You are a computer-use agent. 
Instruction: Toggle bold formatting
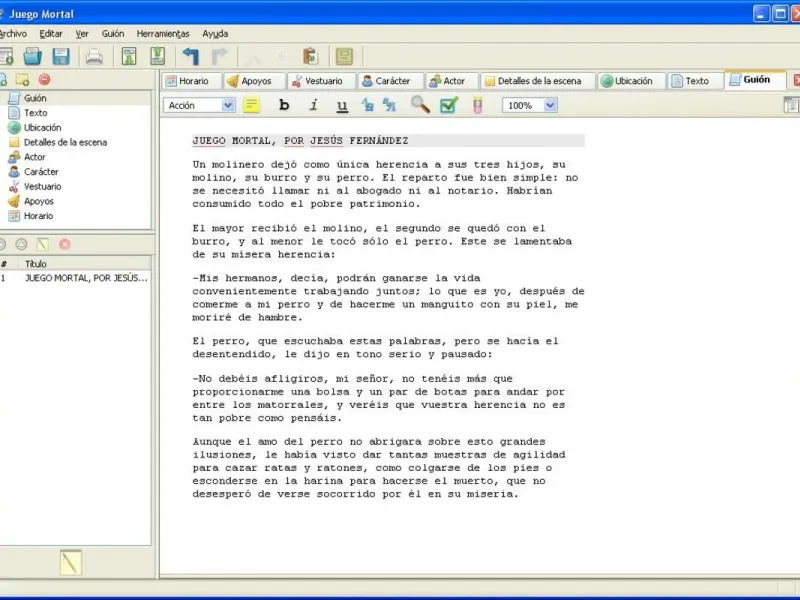click(x=284, y=105)
